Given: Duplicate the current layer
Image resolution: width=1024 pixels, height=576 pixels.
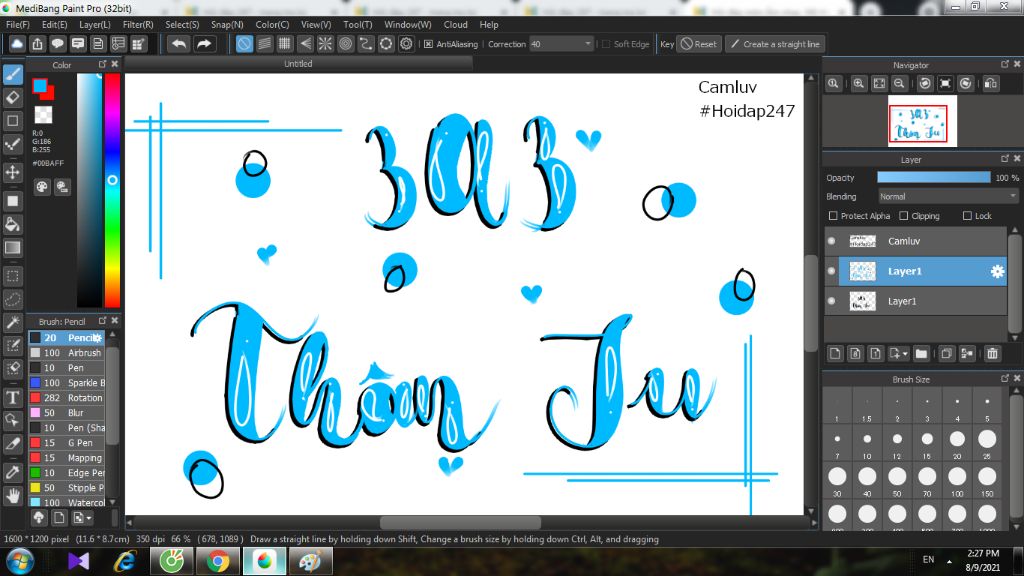Looking at the screenshot, I should (x=946, y=353).
